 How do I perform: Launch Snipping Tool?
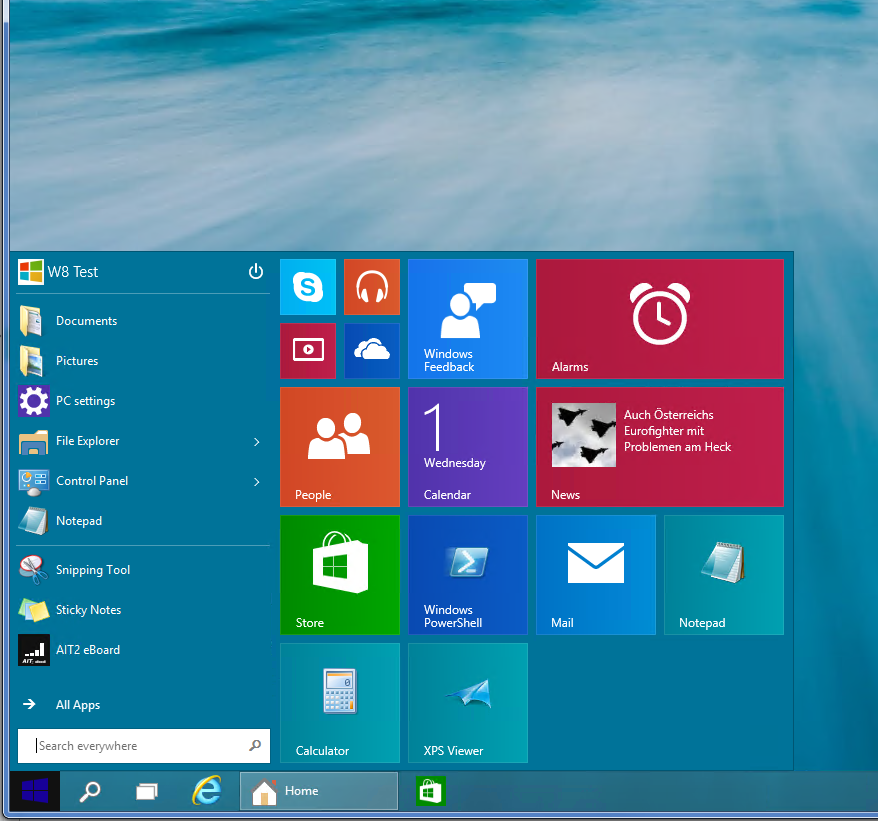(x=143, y=570)
